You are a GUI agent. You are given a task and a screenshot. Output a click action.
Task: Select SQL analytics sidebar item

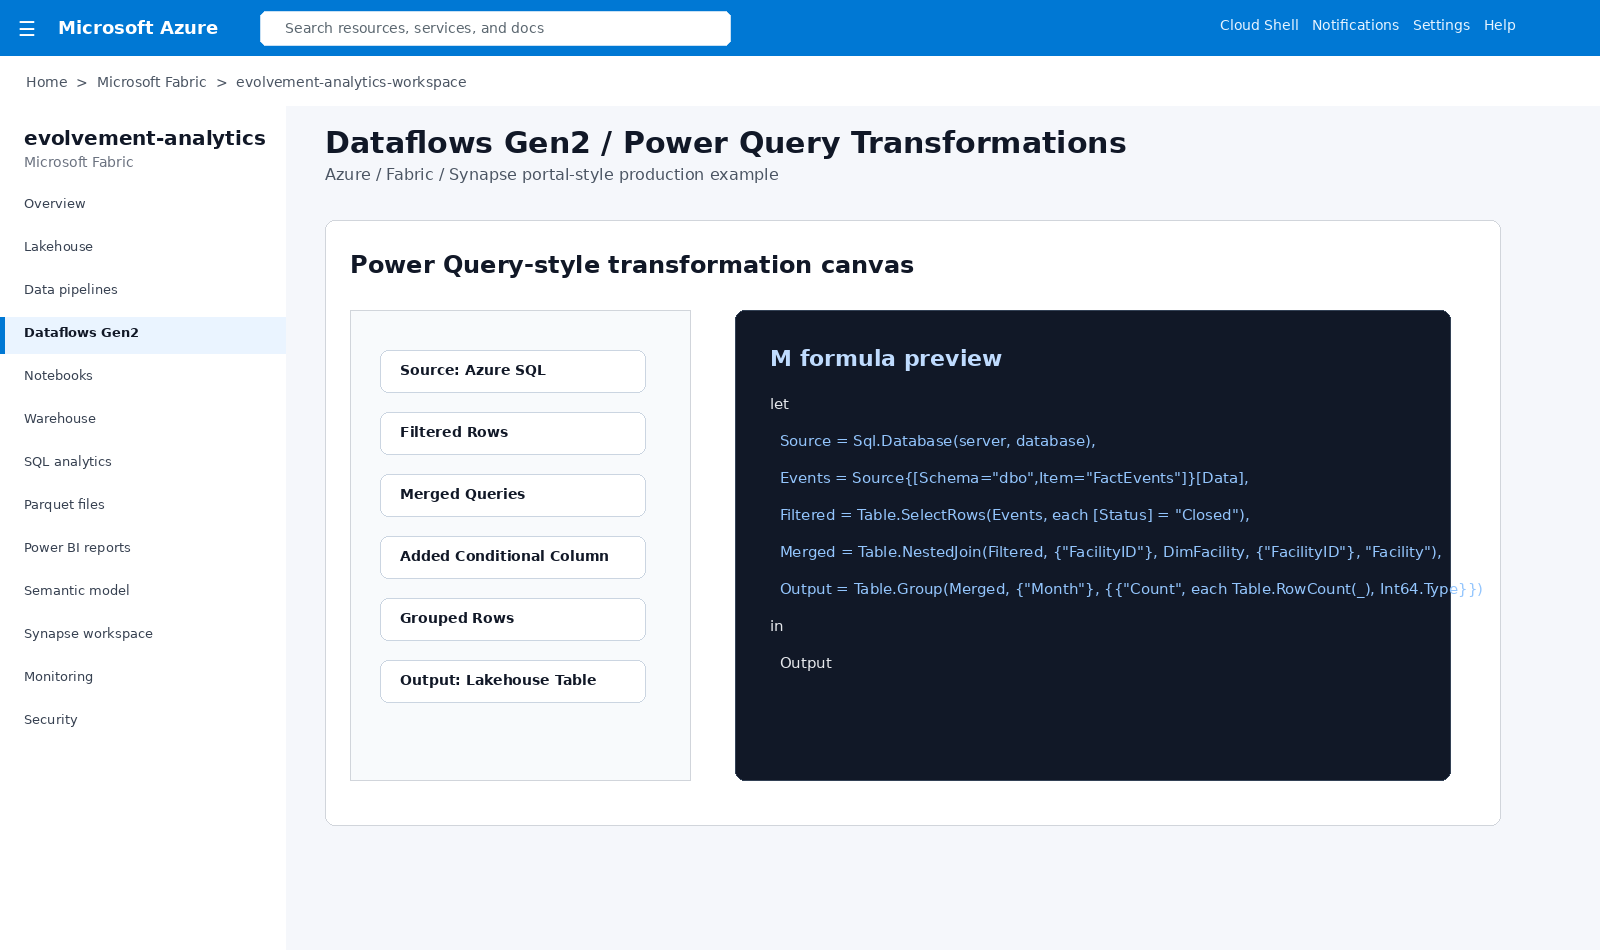point(143,462)
